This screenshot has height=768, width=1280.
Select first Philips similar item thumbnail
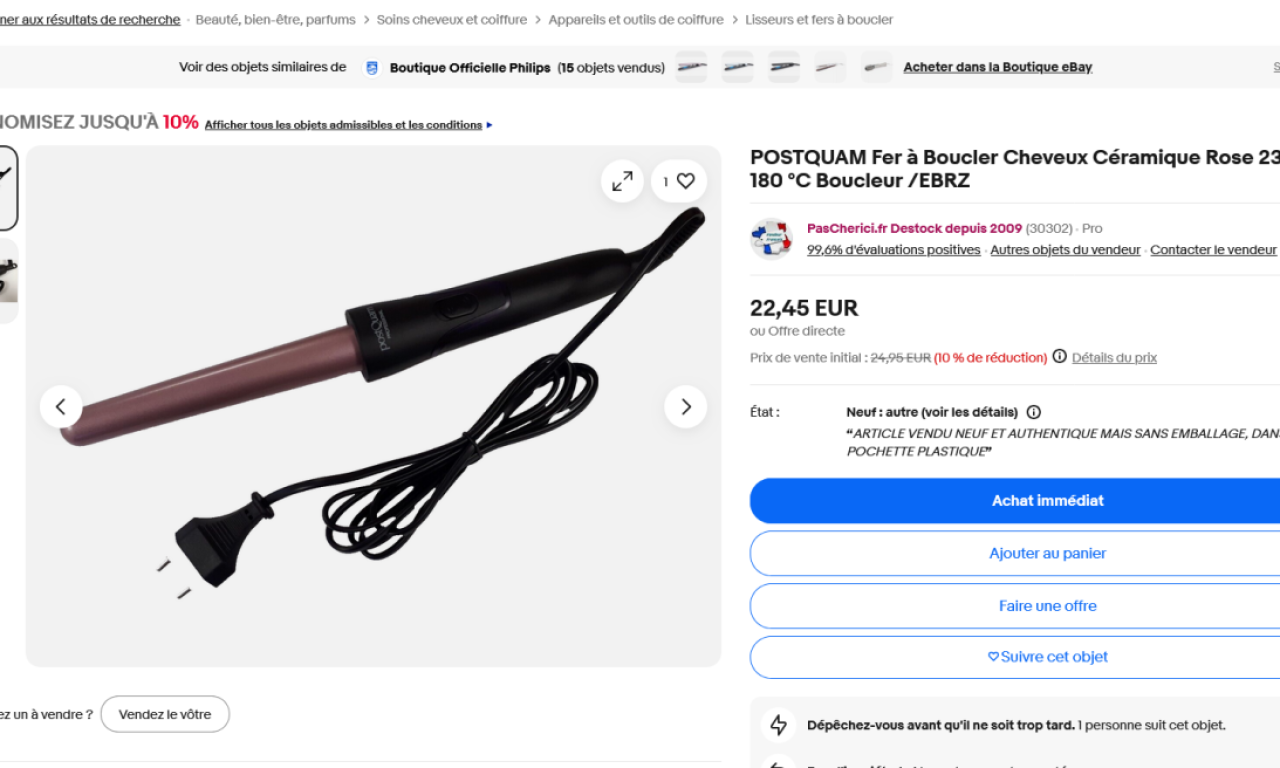coord(691,67)
